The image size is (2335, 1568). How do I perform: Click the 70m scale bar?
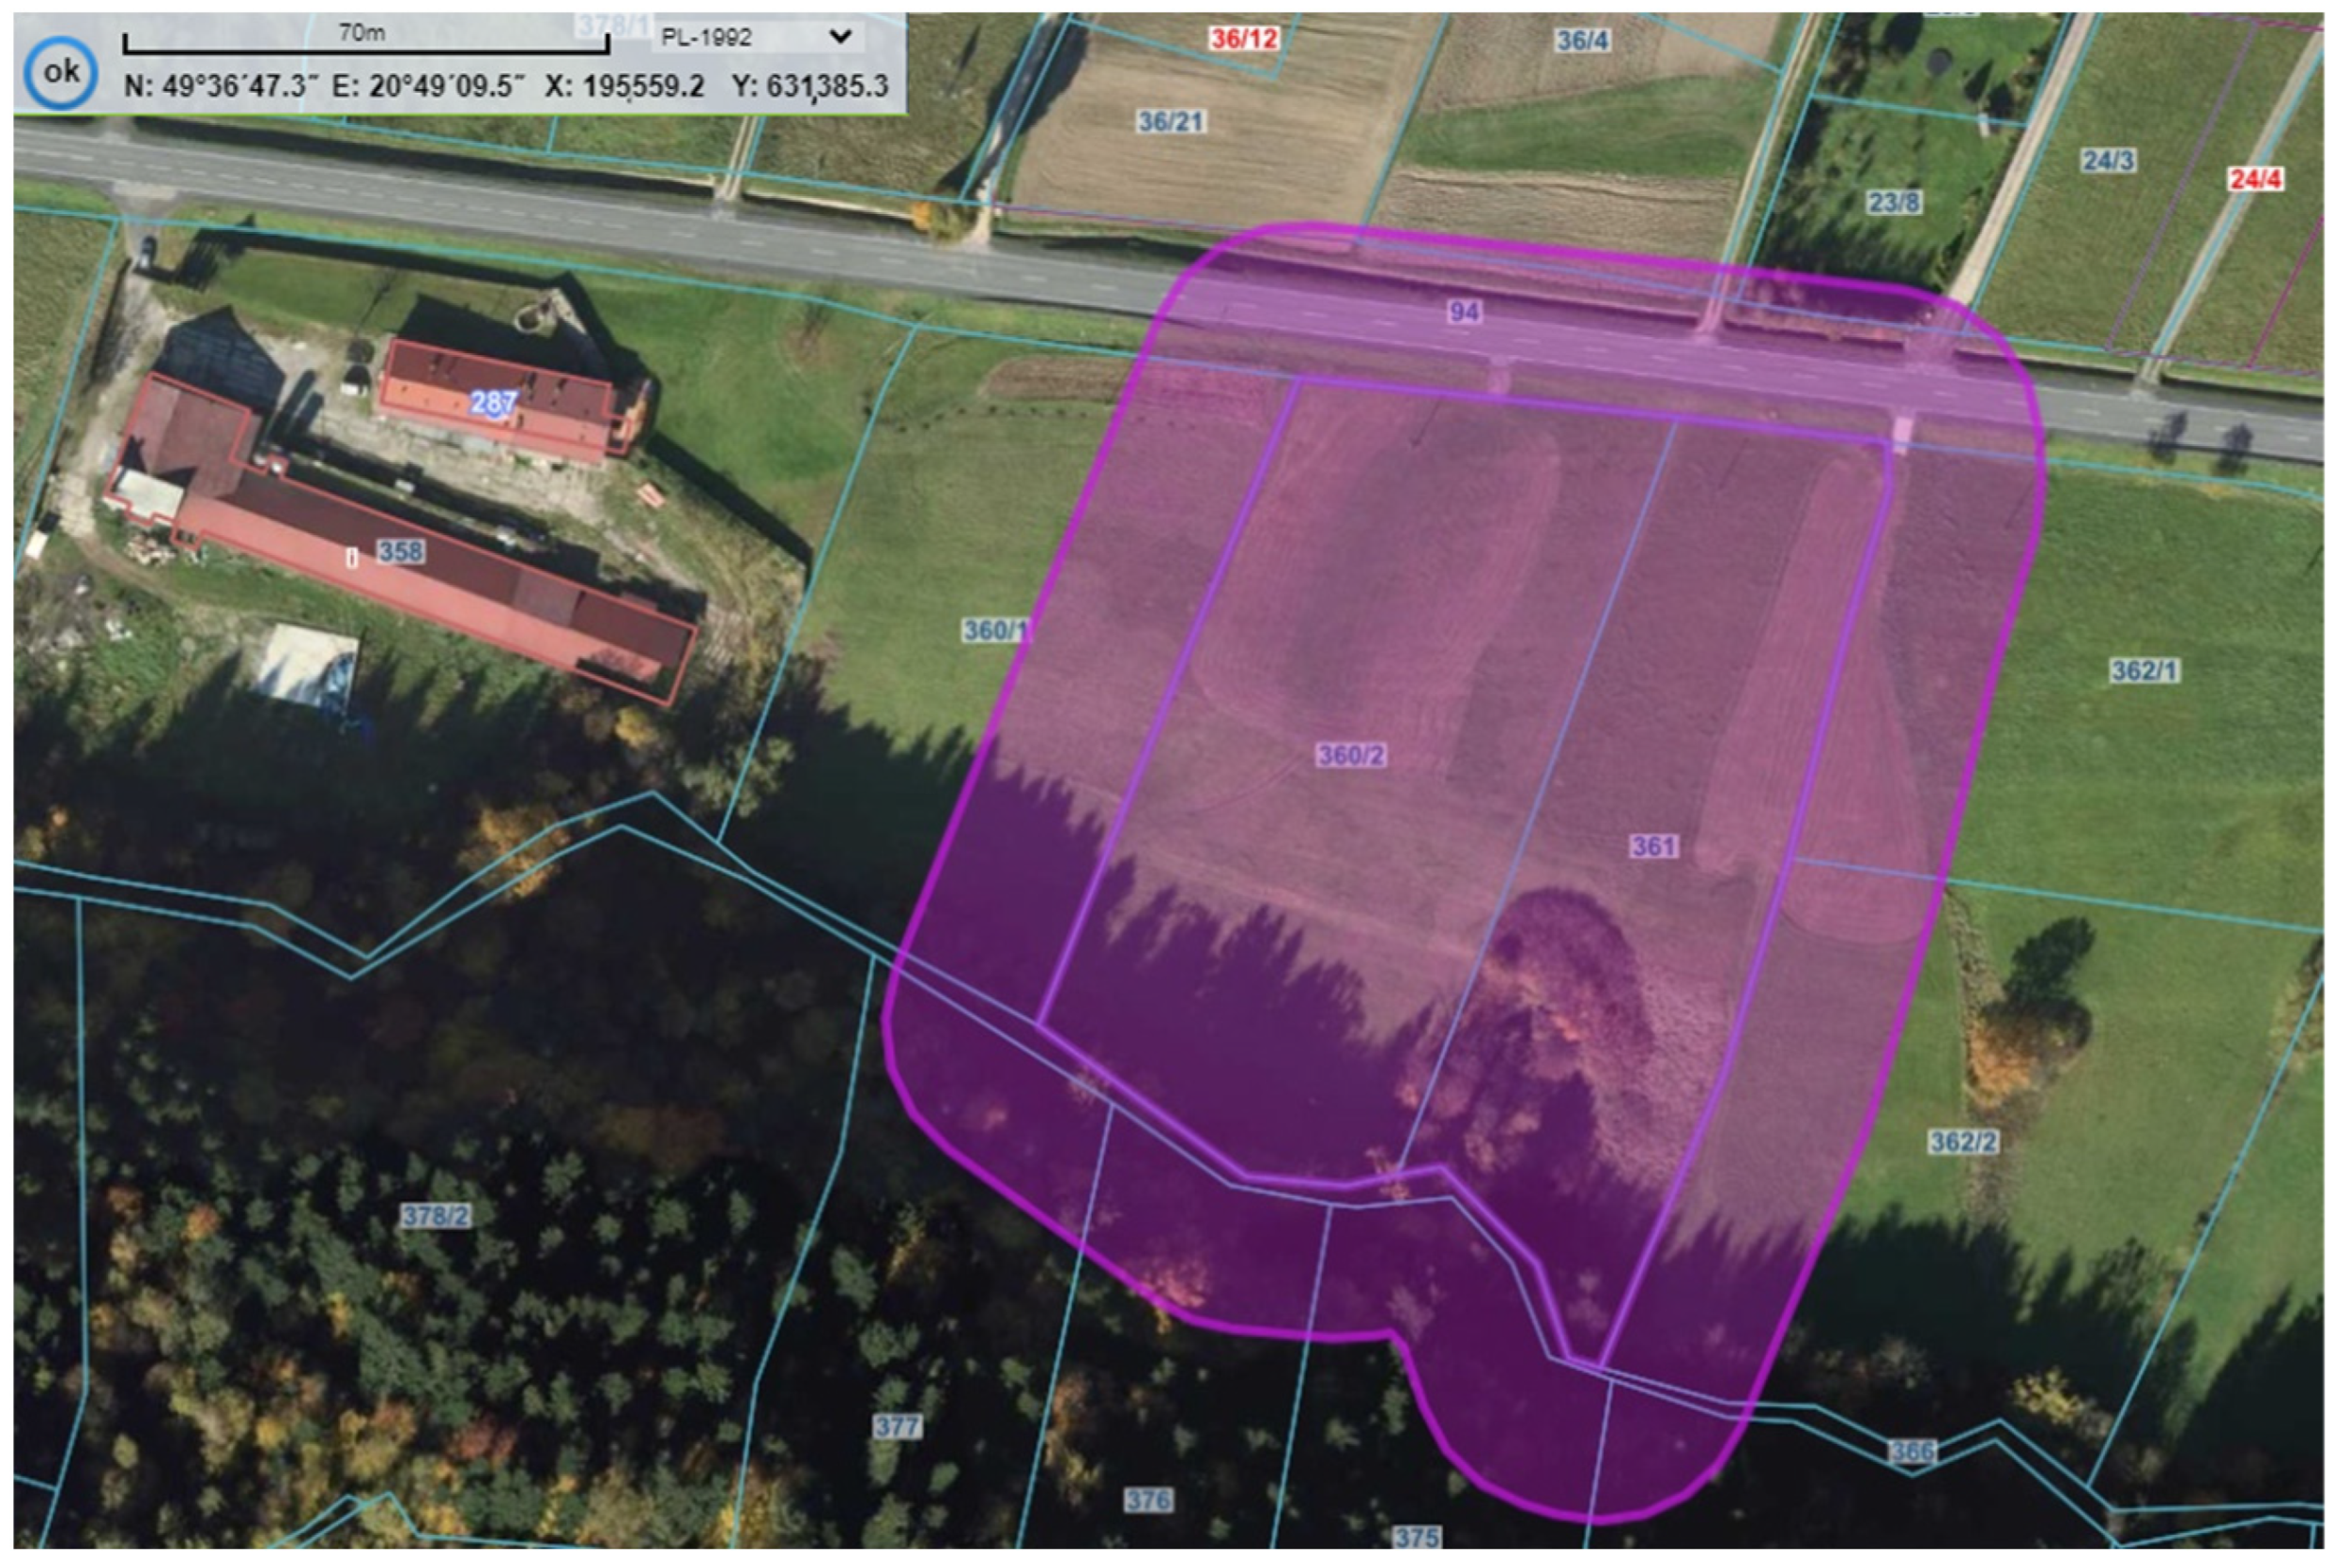coord(366,45)
